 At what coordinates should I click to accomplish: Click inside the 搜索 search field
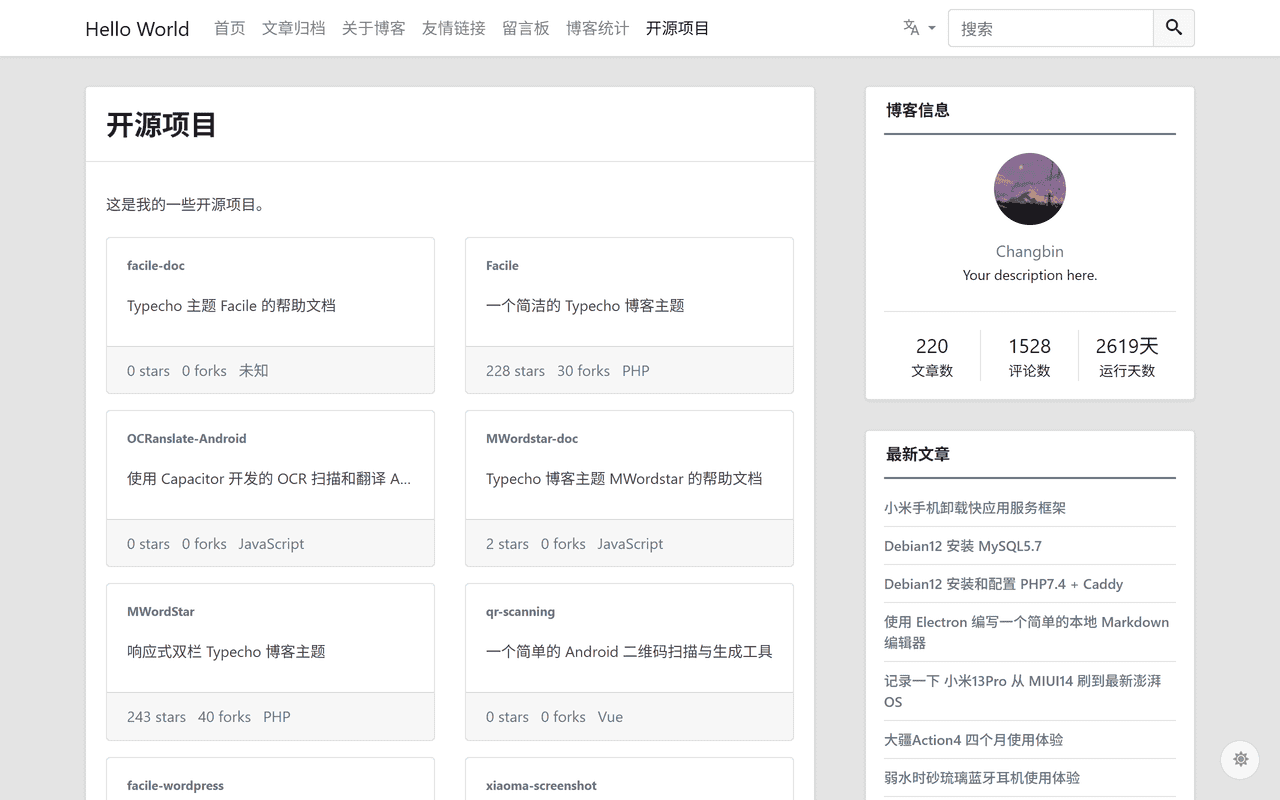click(1050, 28)
